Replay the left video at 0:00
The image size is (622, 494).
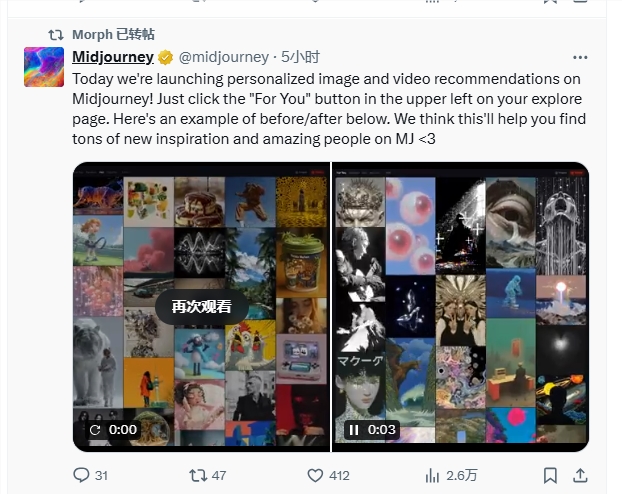(95, 430)
